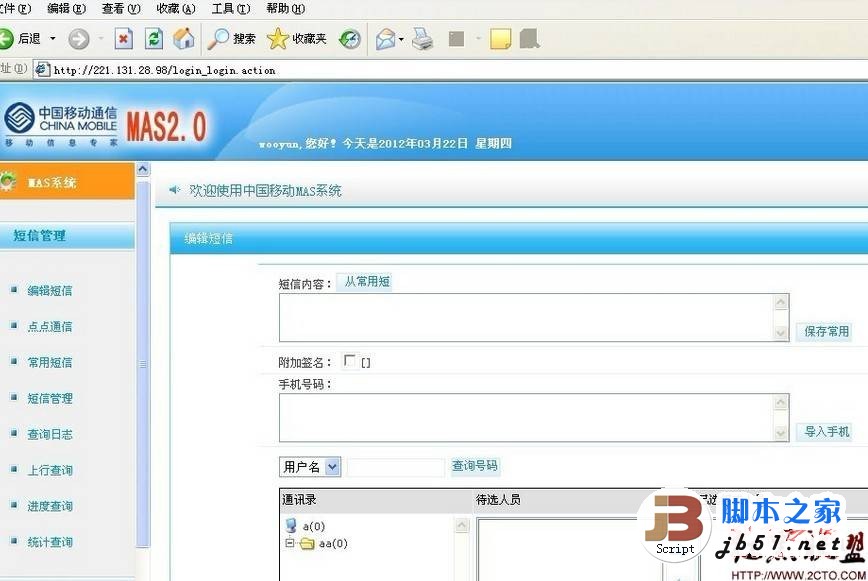Click the Refresh page icon
868x581 pixels.
coord(152,38)
